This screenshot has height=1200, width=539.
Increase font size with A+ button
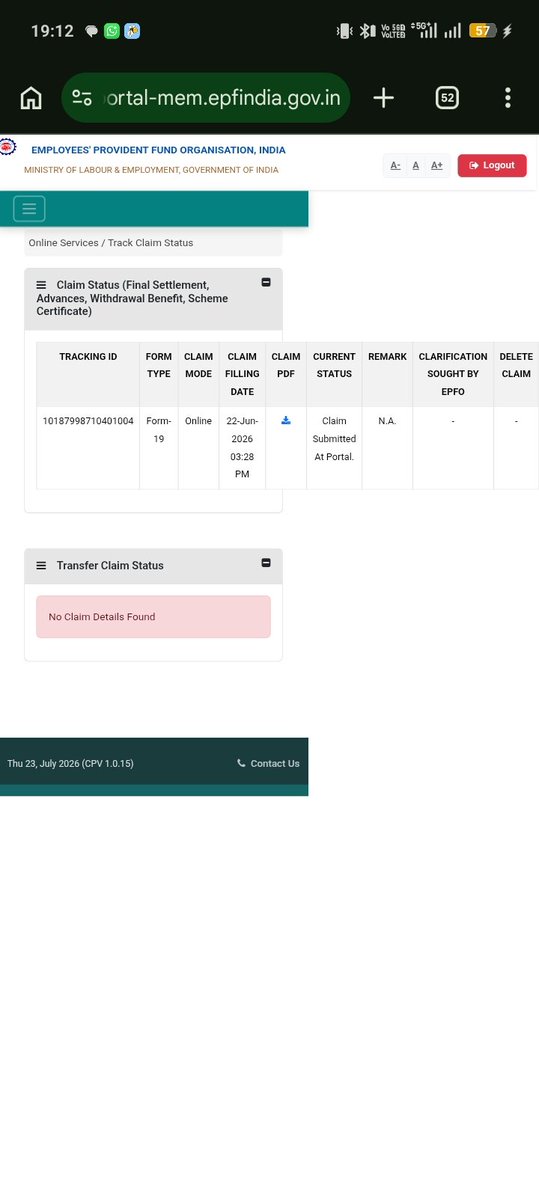tap(437, 165)
